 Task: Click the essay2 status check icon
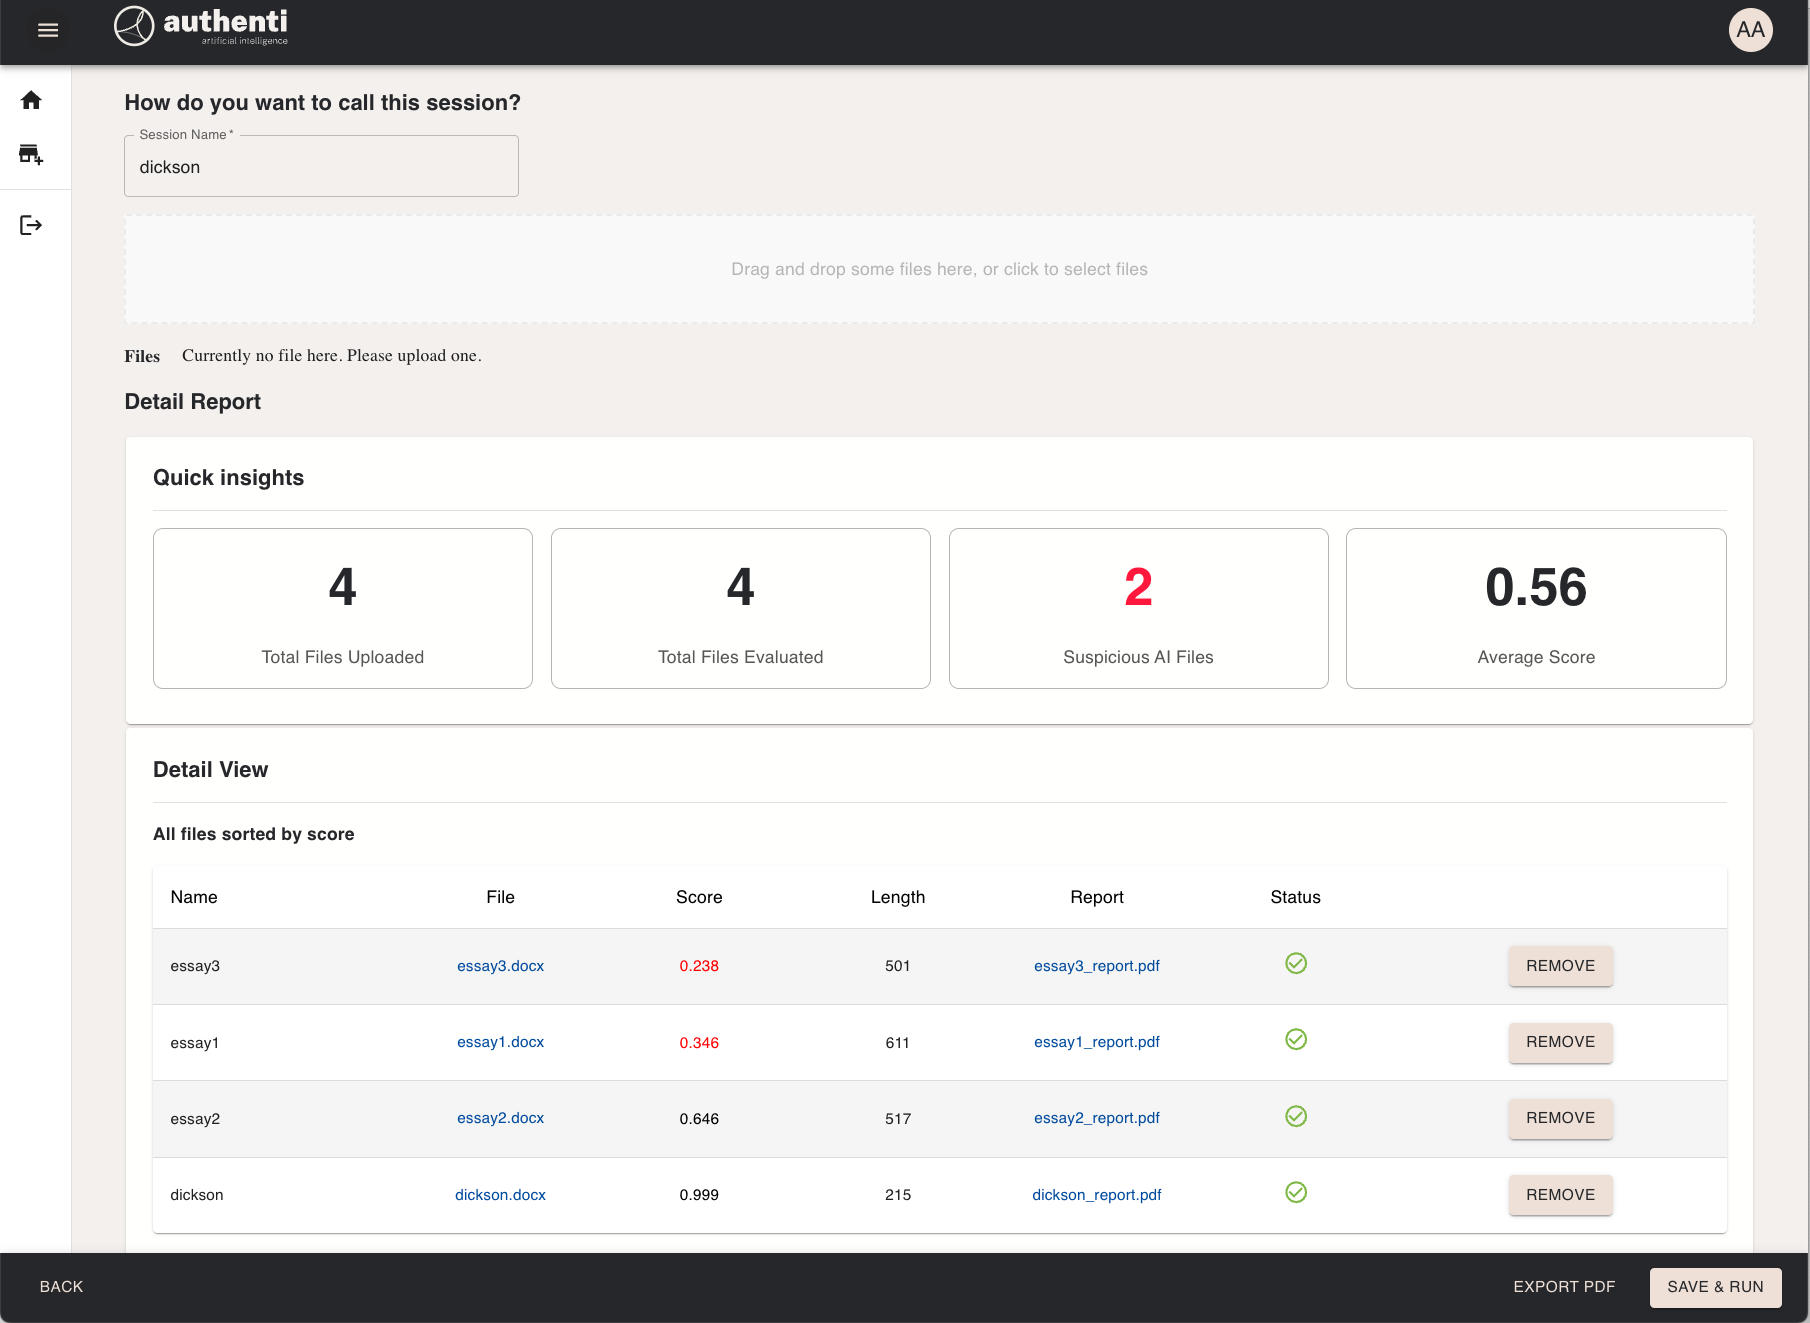coord(1296,1116)
